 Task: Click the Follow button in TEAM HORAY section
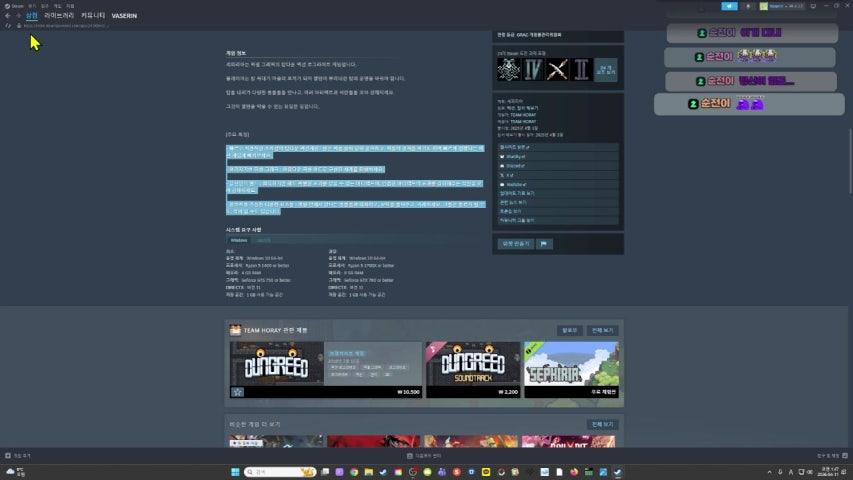[x=570, y=330]
